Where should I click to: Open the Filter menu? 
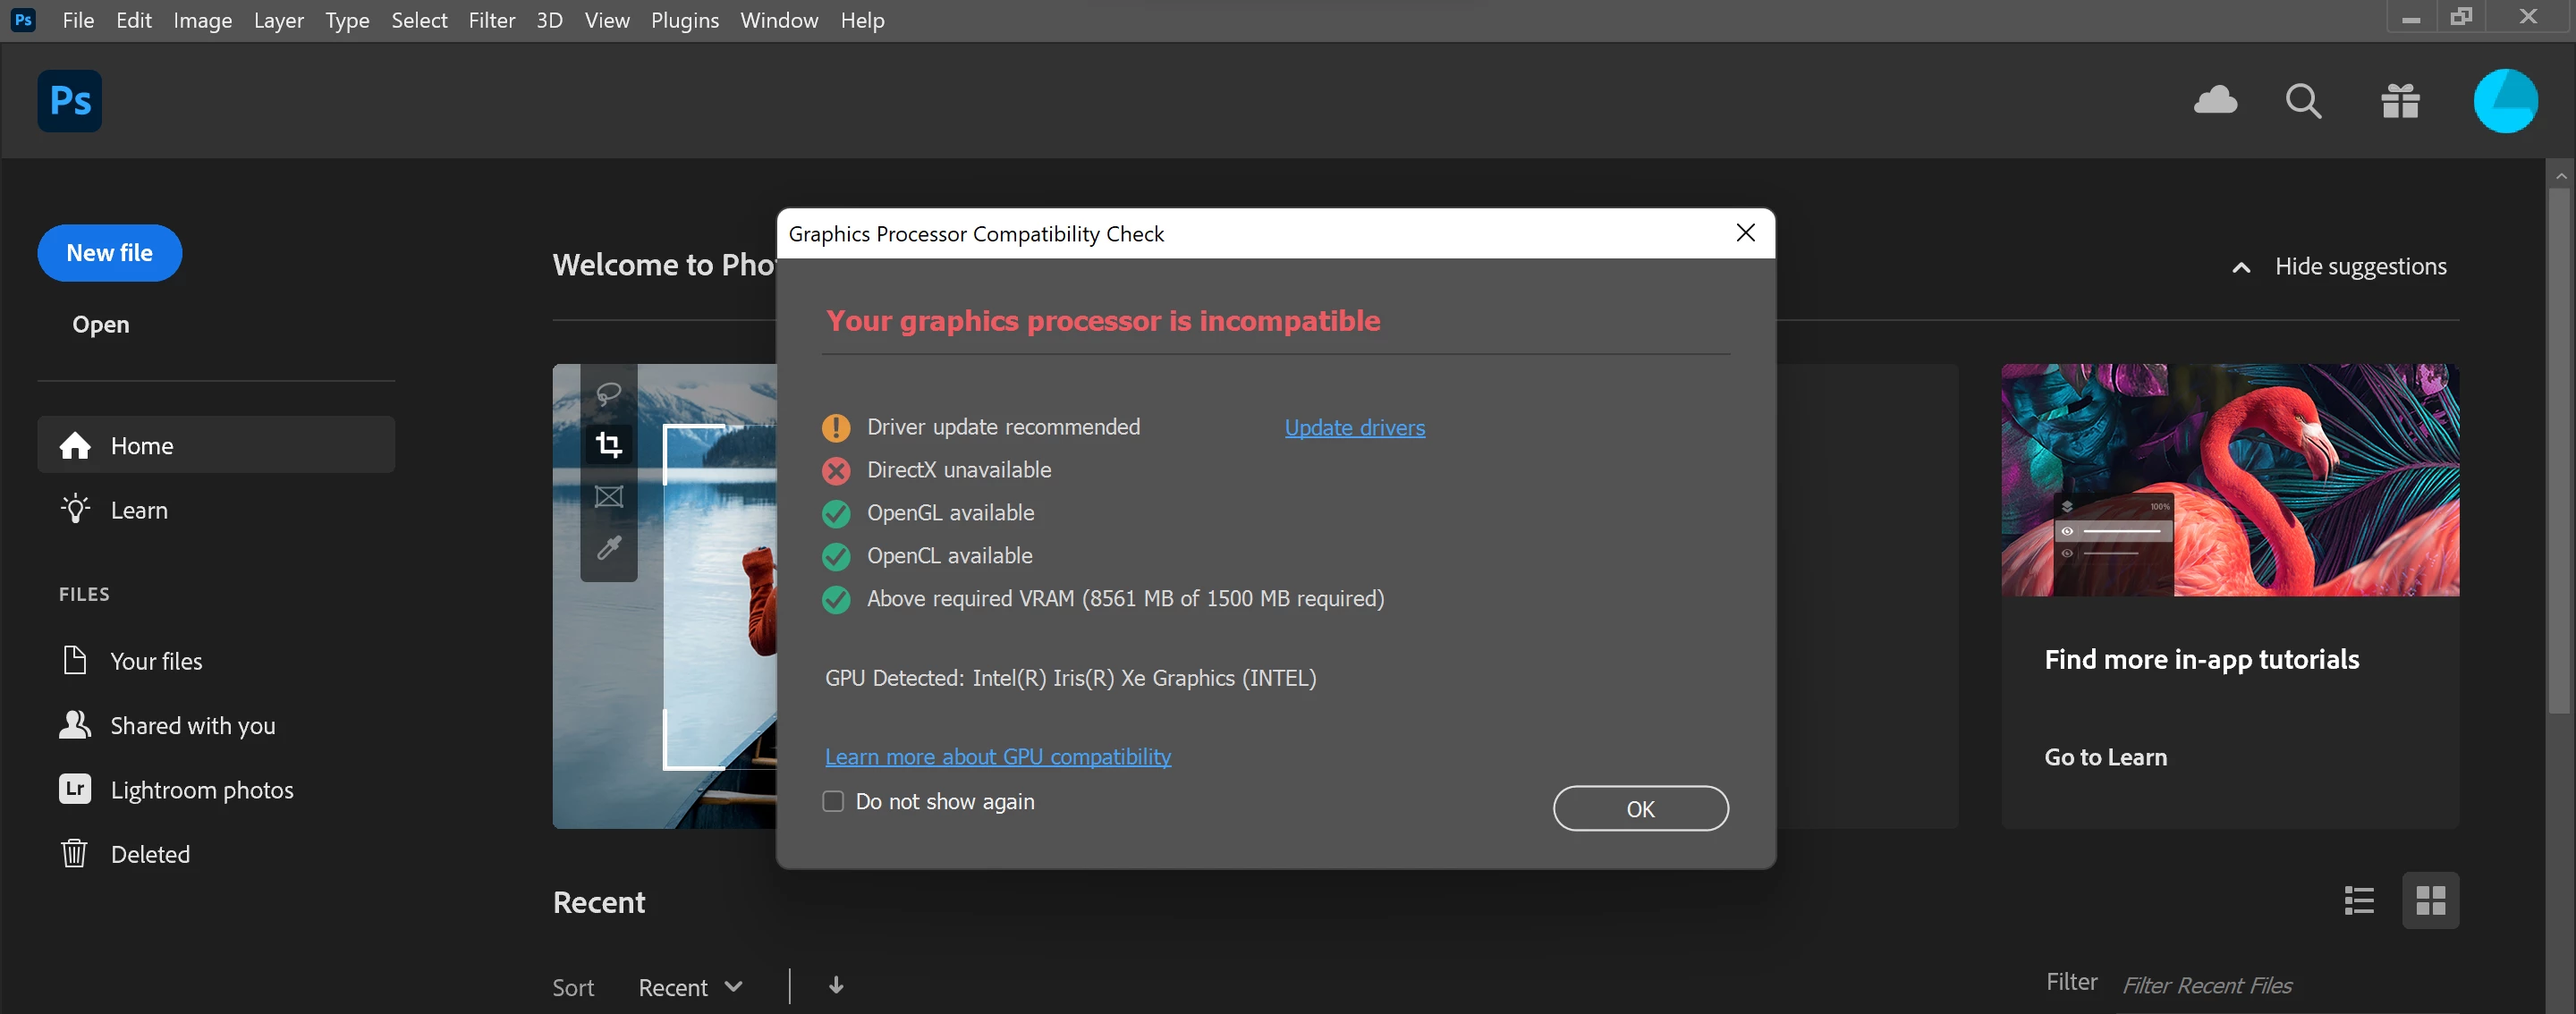pyautogui.click(x=491, y=20)
